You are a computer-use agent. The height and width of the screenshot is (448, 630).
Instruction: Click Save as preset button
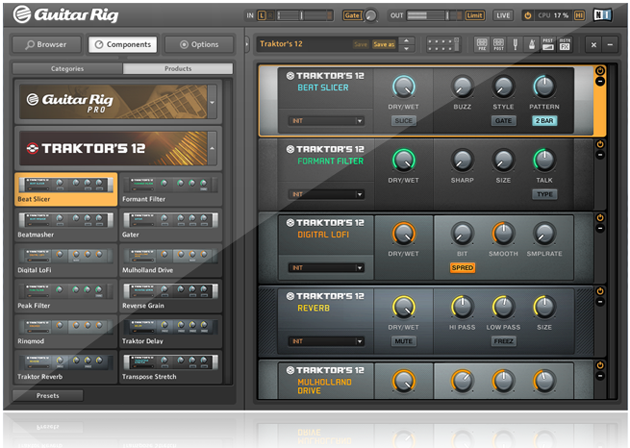[x=383, y=44]
